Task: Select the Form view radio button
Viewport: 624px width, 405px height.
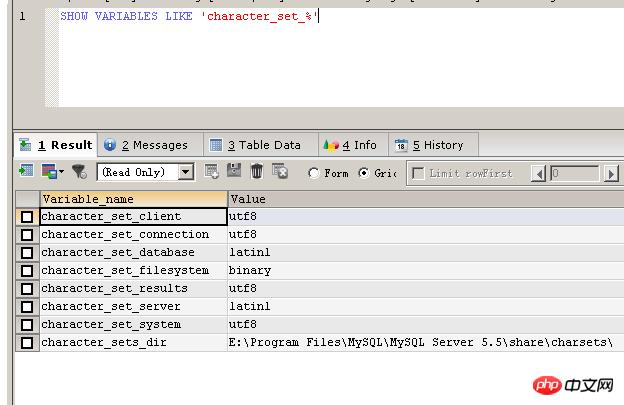Action: coord(314,173)
